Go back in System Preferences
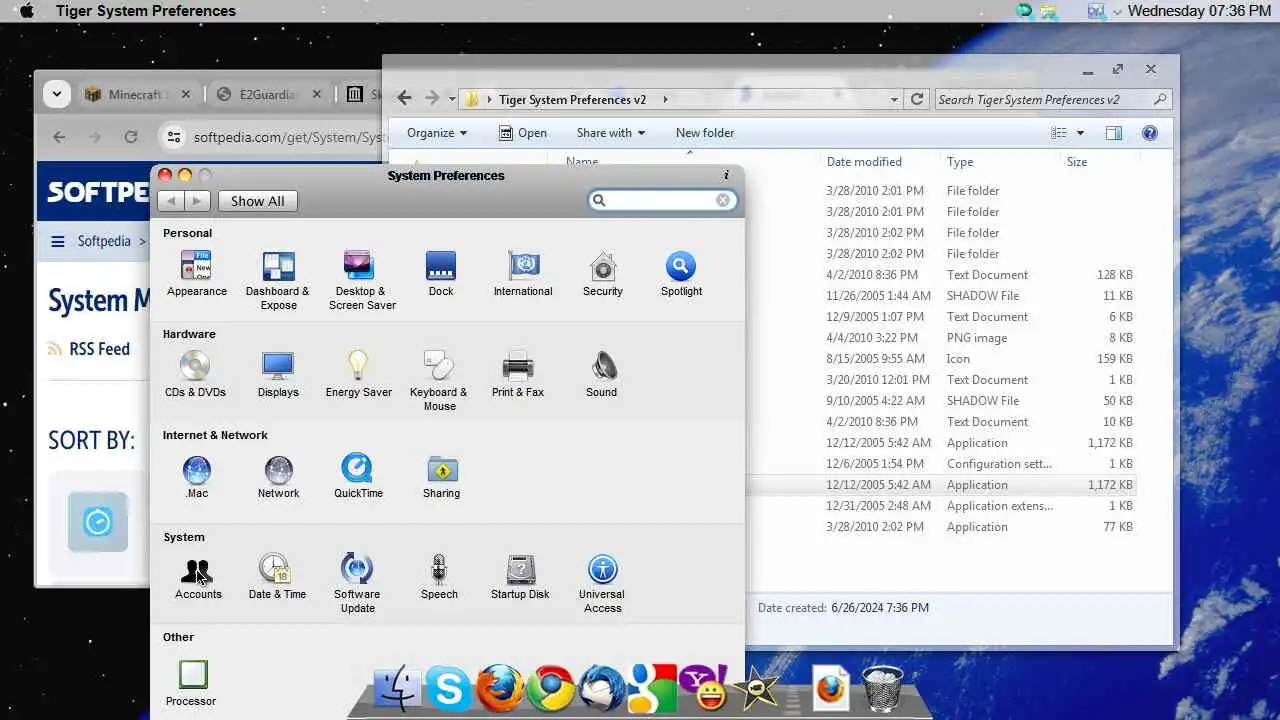The width and height of the screenshot is (1280, 720). (x=171, y=201)
